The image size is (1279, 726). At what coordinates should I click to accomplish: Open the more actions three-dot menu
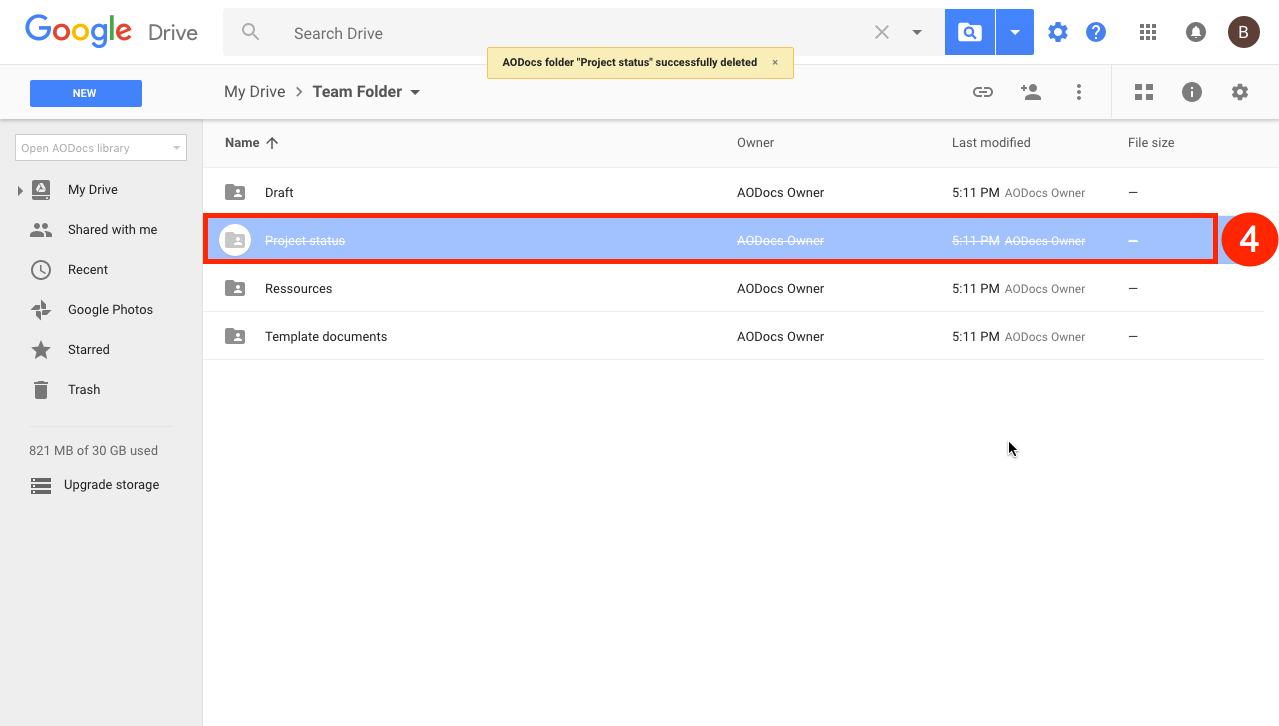[1079, 92]
